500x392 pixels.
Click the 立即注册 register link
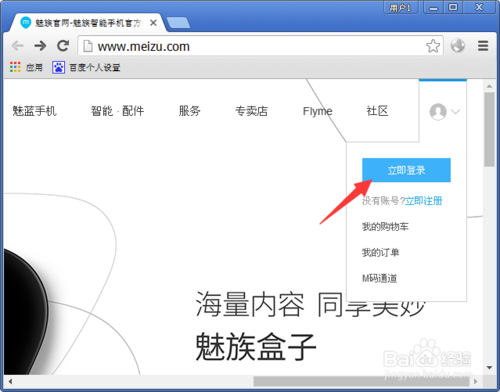click(x=423, y=201)
